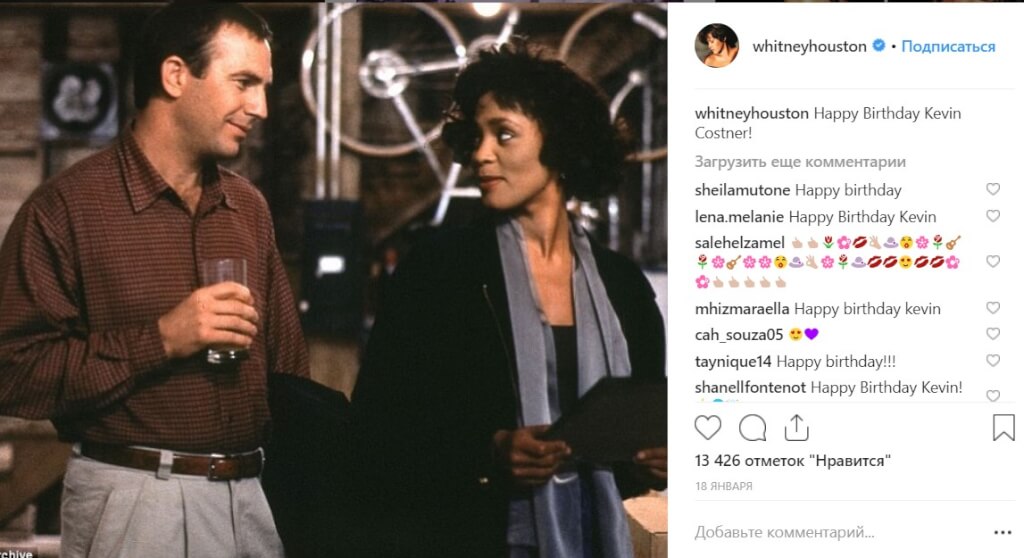Screen dimensions: 1024x558
Task: View the 13 426 likes list
Action: (x=793, y=461)
